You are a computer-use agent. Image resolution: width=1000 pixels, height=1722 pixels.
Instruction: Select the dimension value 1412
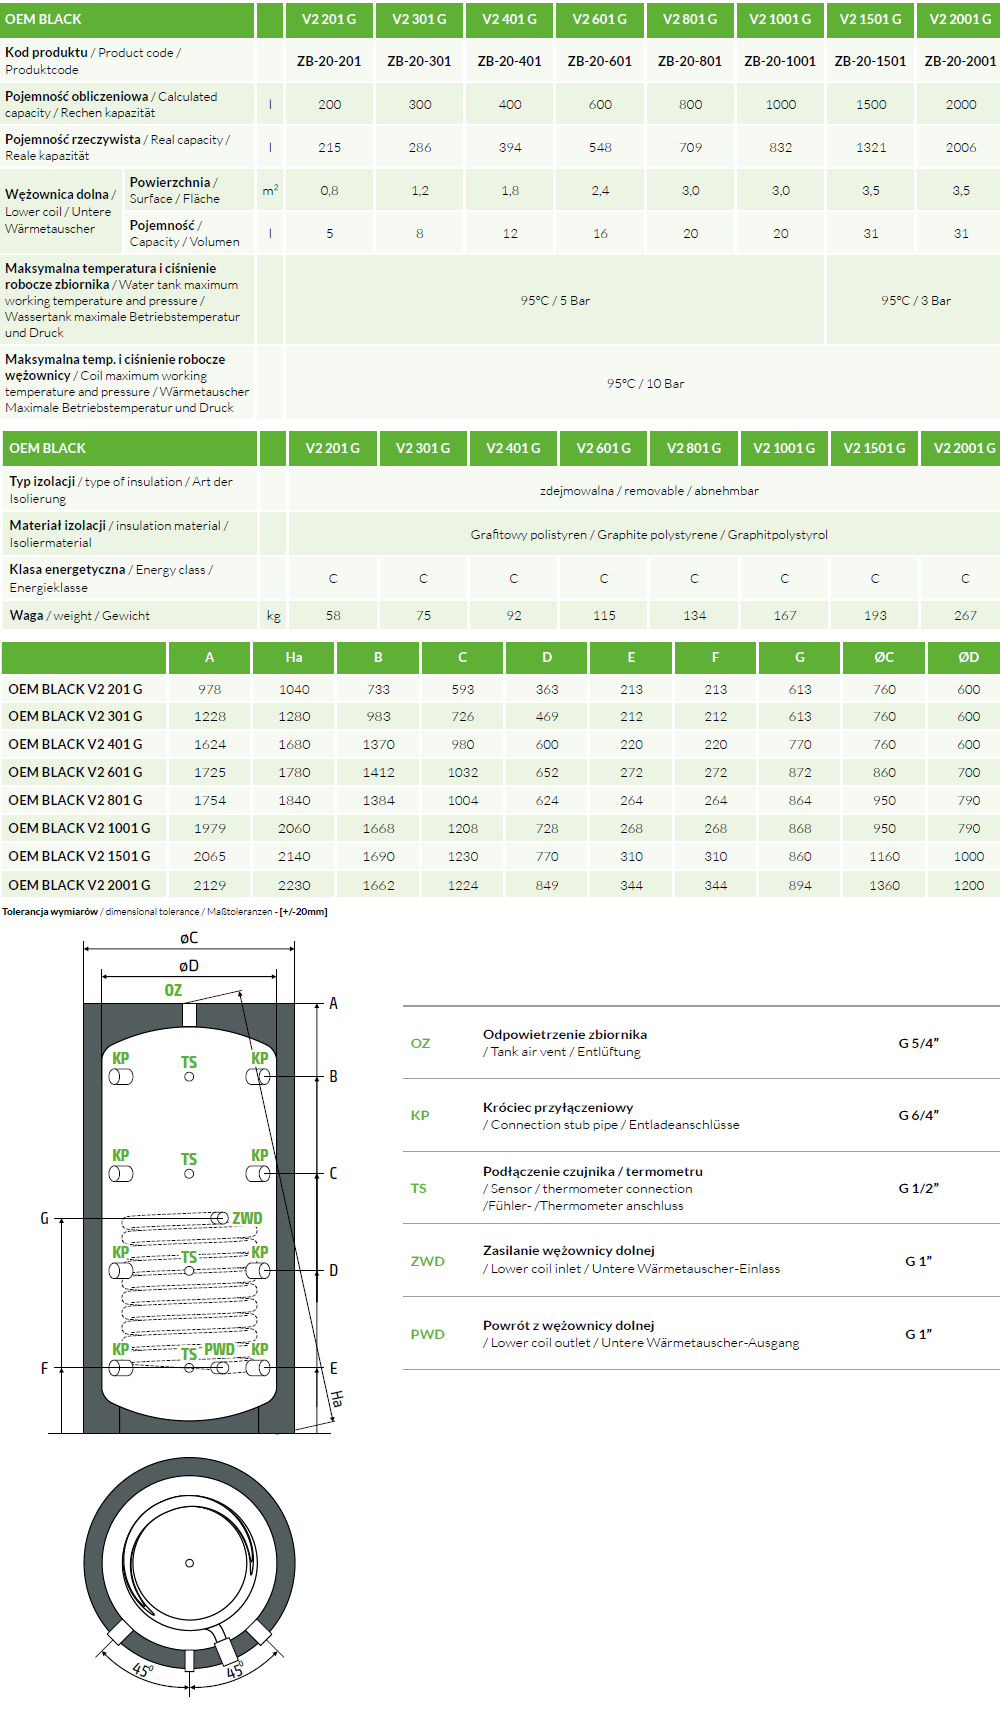[378, 772]
